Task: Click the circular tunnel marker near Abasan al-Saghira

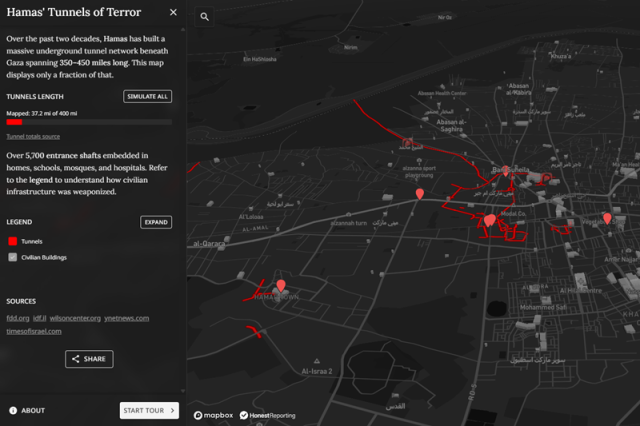Action: coord(407,143)
